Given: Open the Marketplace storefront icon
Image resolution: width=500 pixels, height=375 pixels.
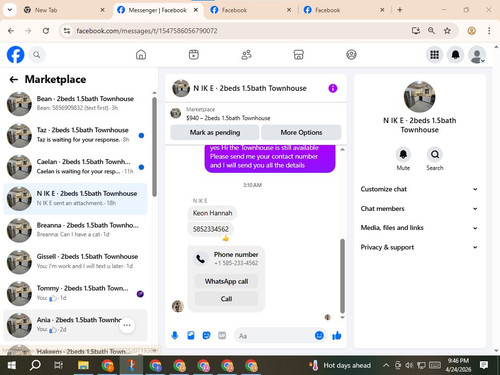Looking at the screenshot, I should 299,55.
